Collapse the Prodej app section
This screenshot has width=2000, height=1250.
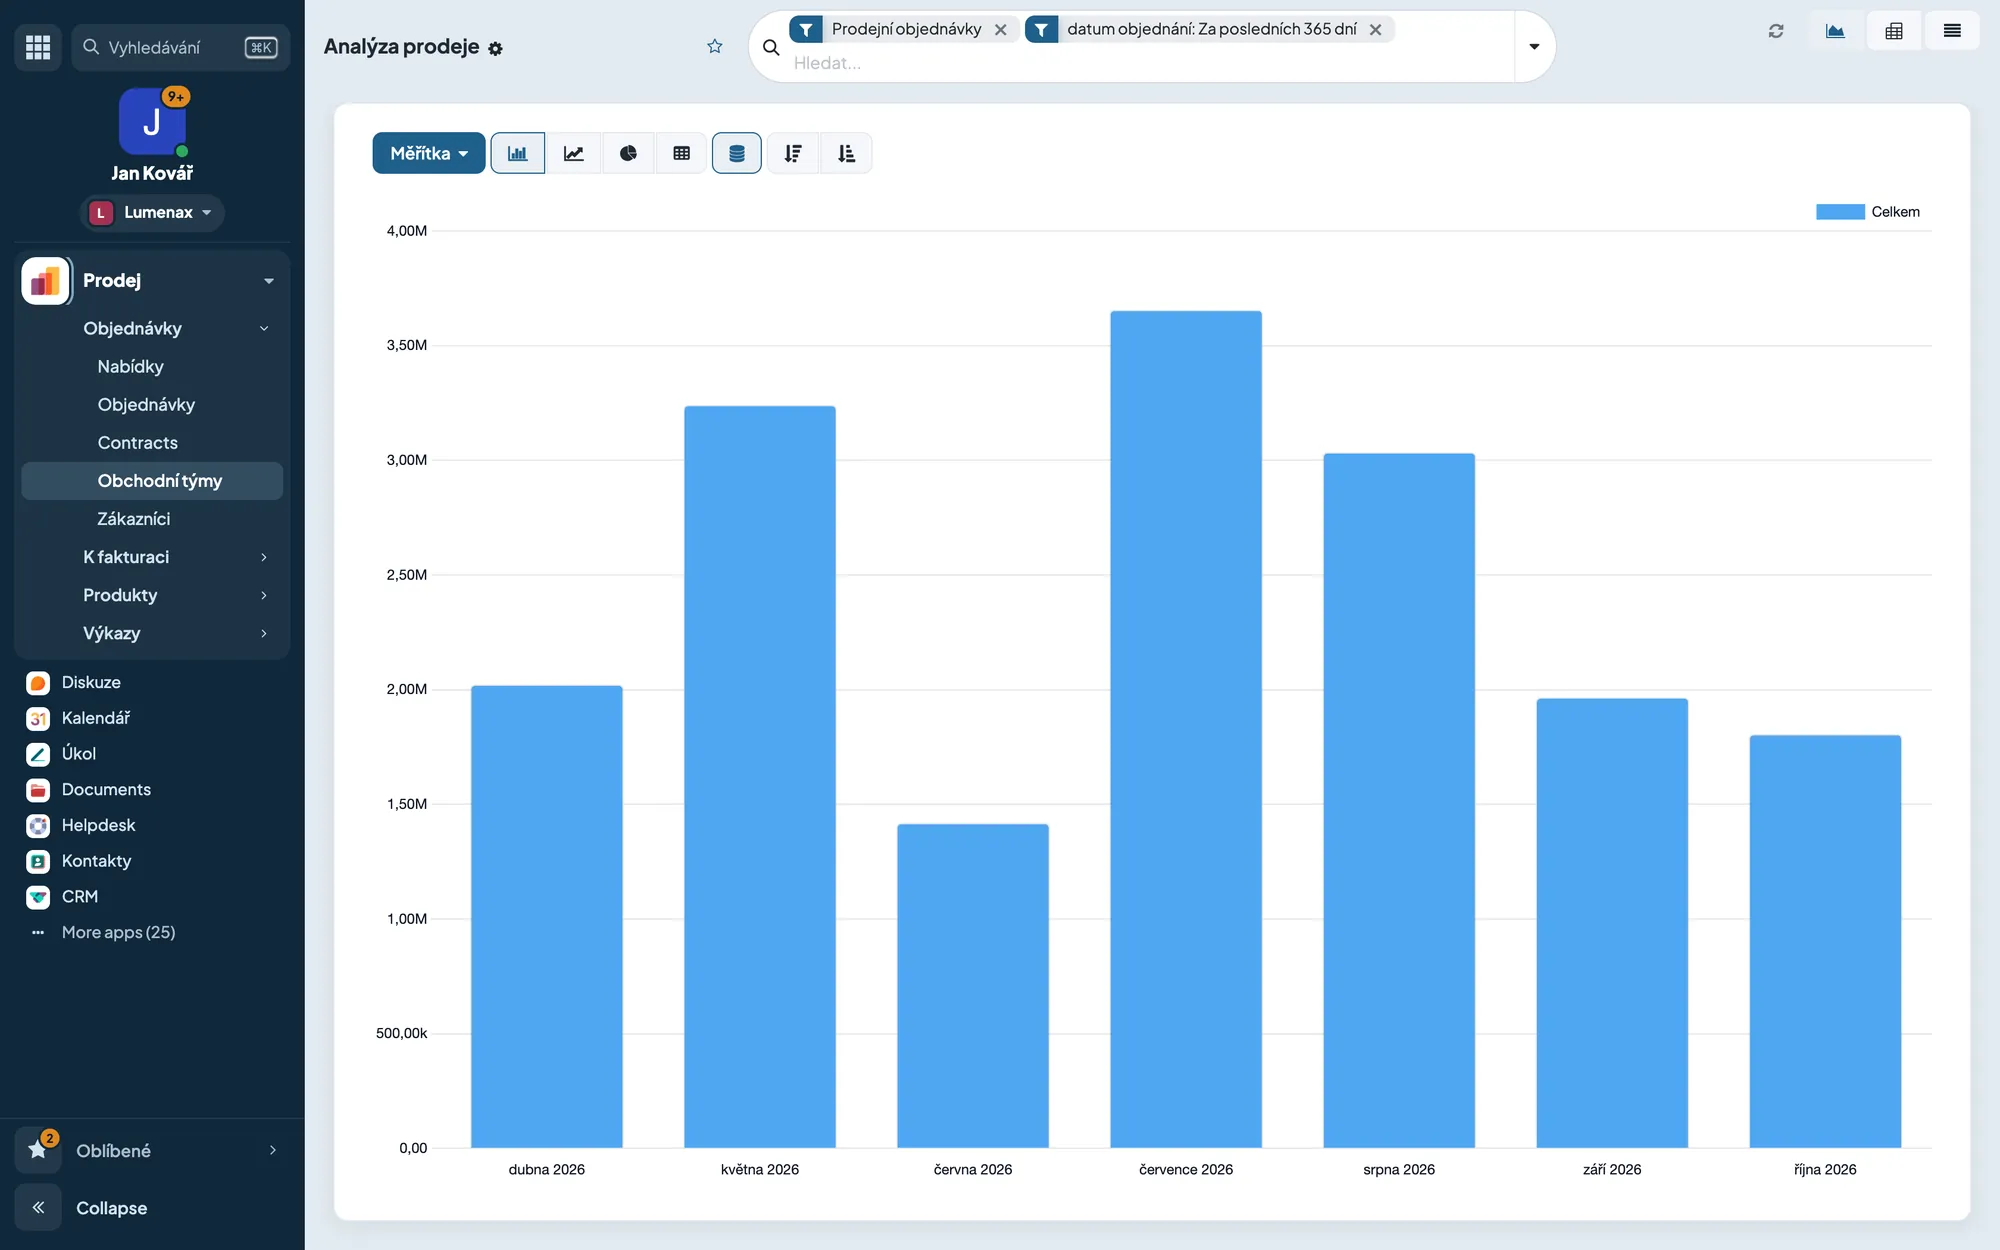pos(269,281)
